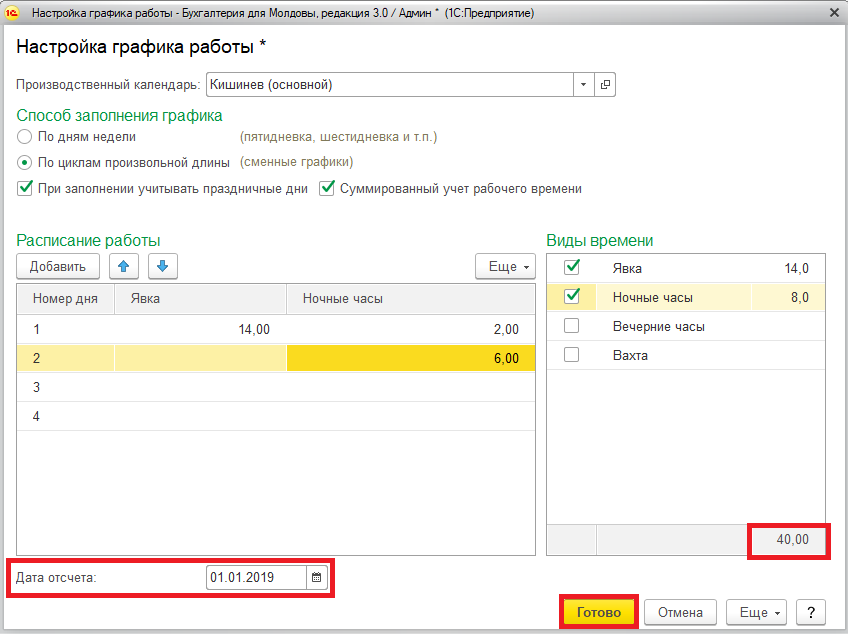The image size is (848, 634).
Task: Click the Дата отсчета date field
Action: pyautogui.click(x=255, y=577)
